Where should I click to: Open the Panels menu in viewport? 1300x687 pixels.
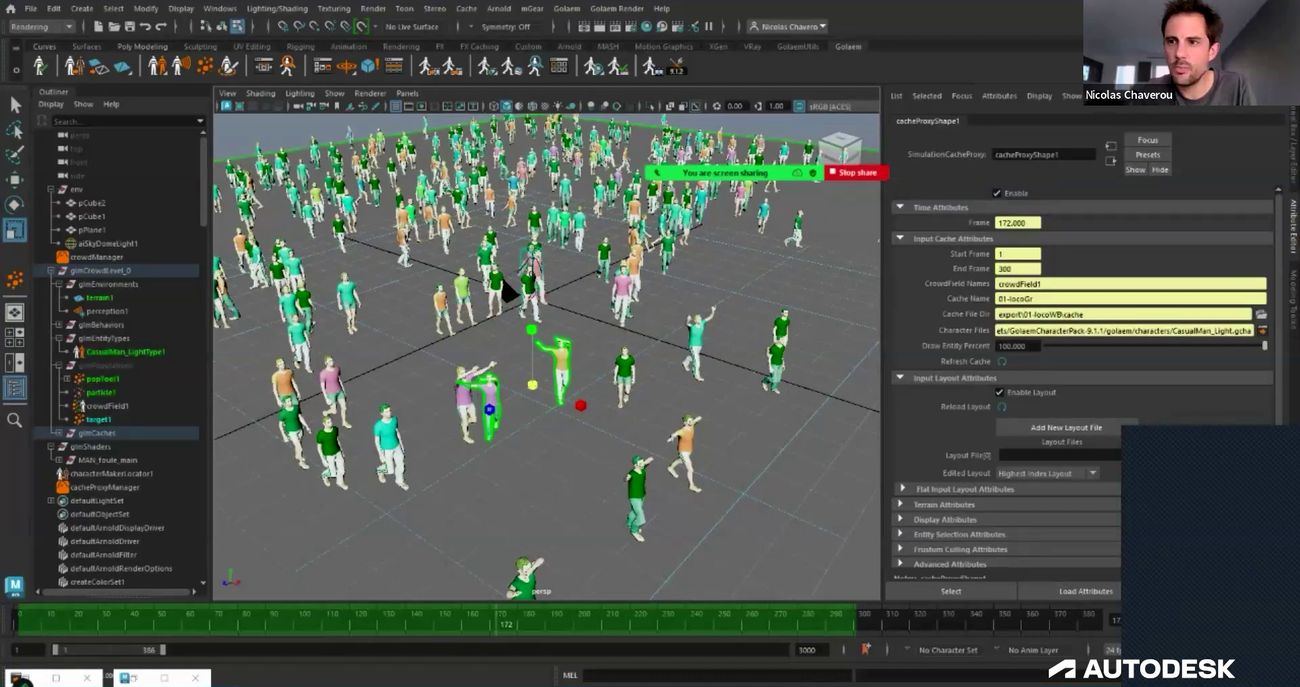(407, 93)
